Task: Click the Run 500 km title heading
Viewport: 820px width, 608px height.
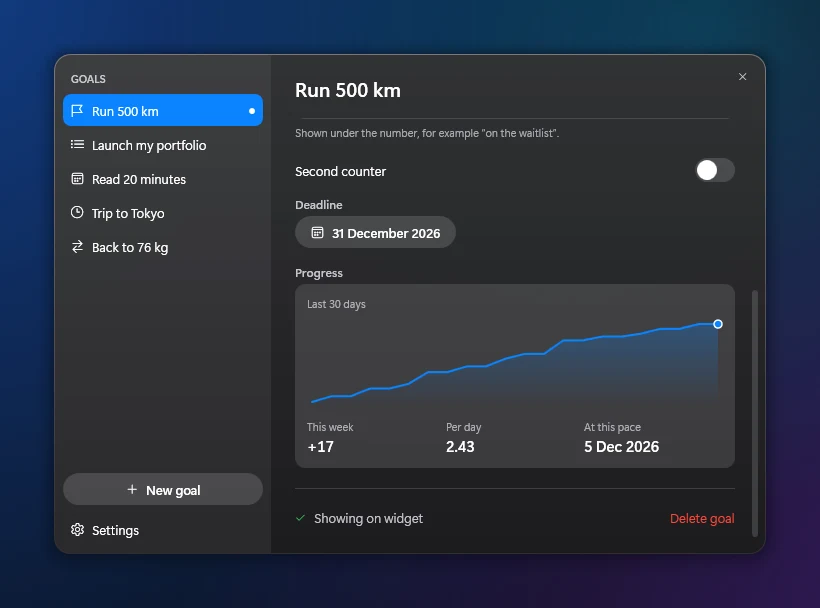Action: (348, 90)
